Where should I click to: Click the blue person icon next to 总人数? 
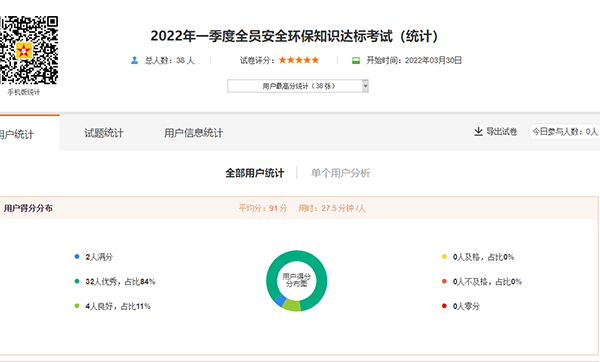click(134, 60)
